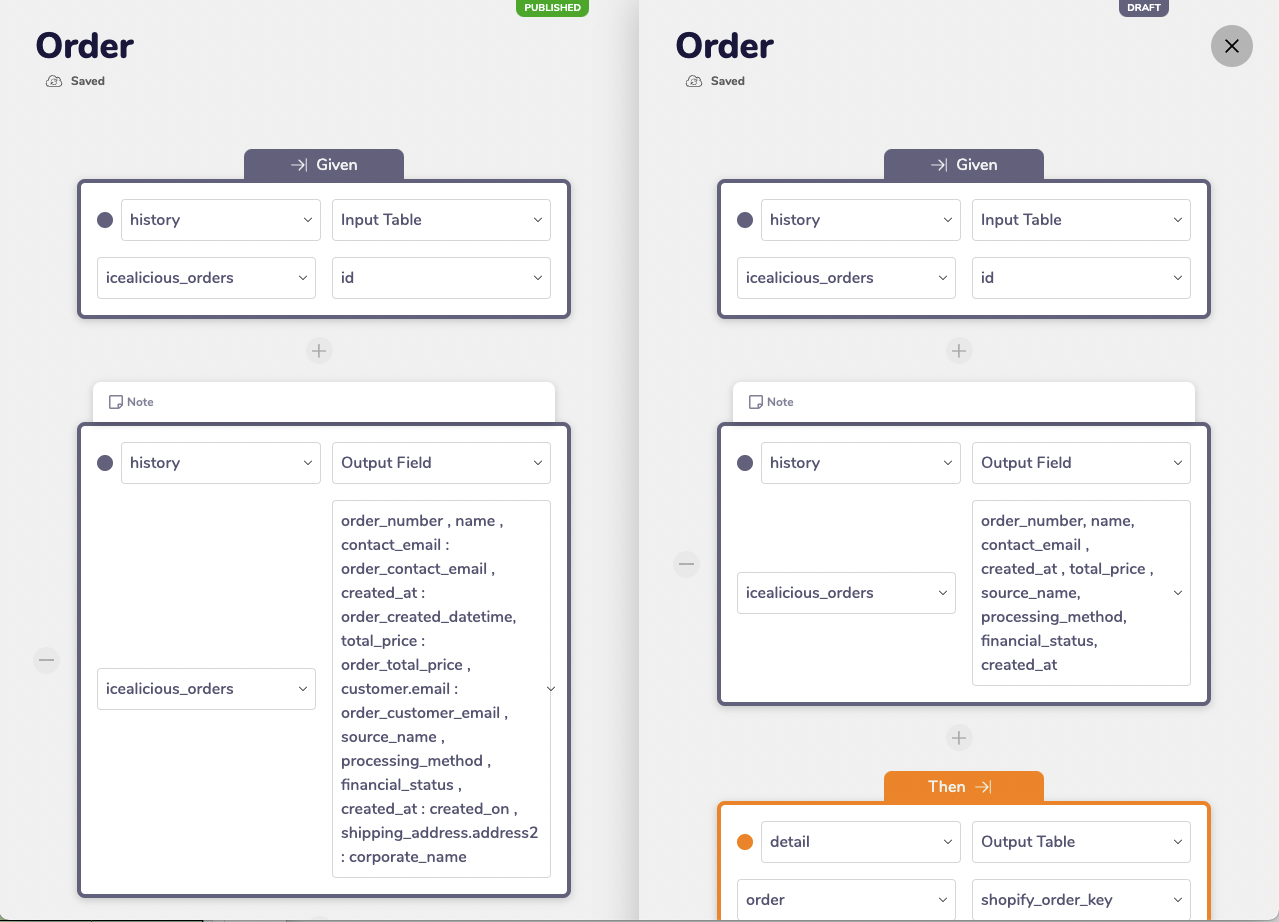This screenshot has width=1279, height=922.
Task: Open history dropdown in published Given block
Action: 220,220
